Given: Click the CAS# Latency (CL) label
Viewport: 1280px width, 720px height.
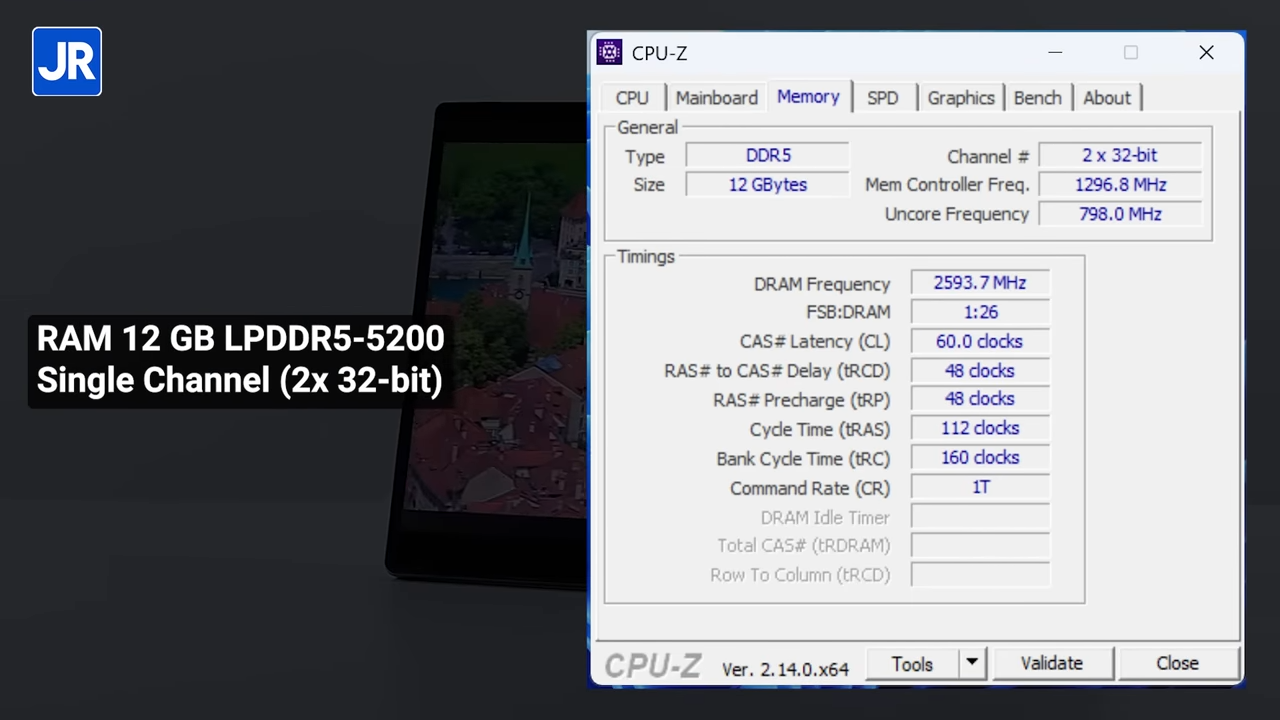Looking at the screenshot, I should tap(815, 342).
